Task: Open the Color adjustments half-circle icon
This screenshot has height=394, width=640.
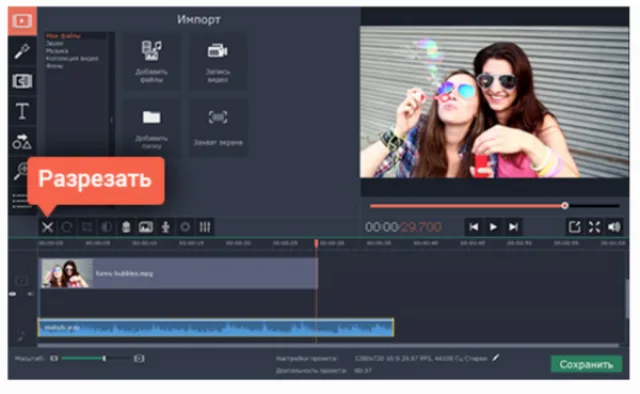Action: (x=107, y=227)
